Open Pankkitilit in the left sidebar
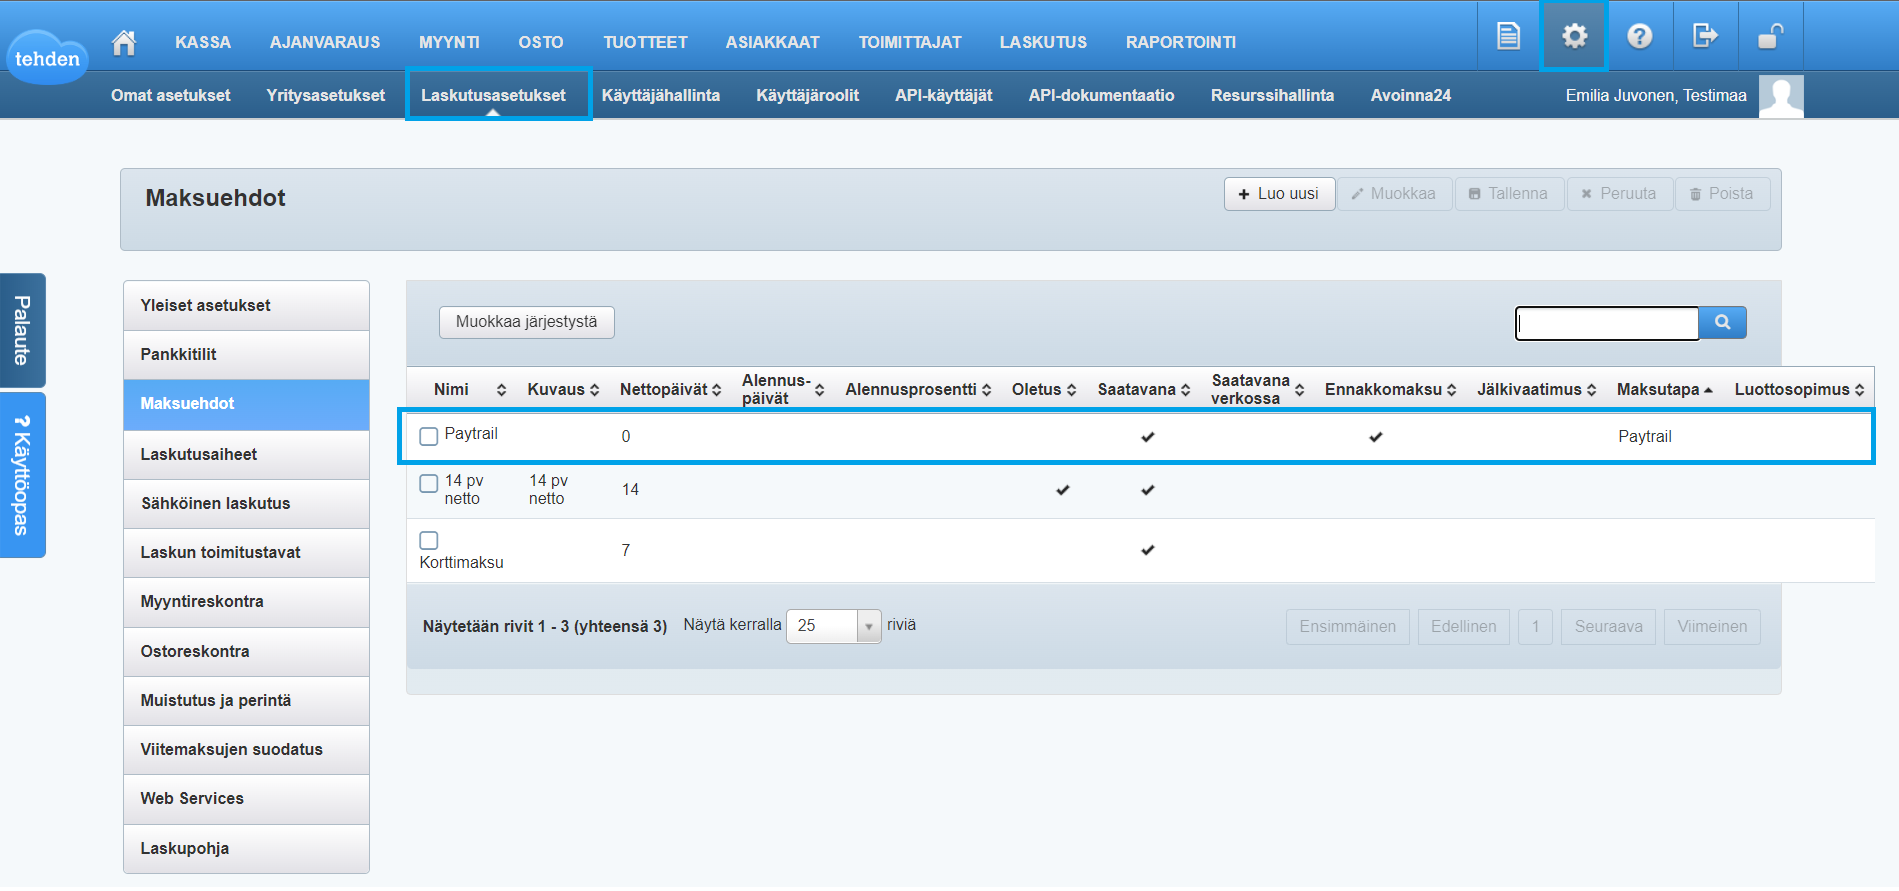 coord(246,354)
